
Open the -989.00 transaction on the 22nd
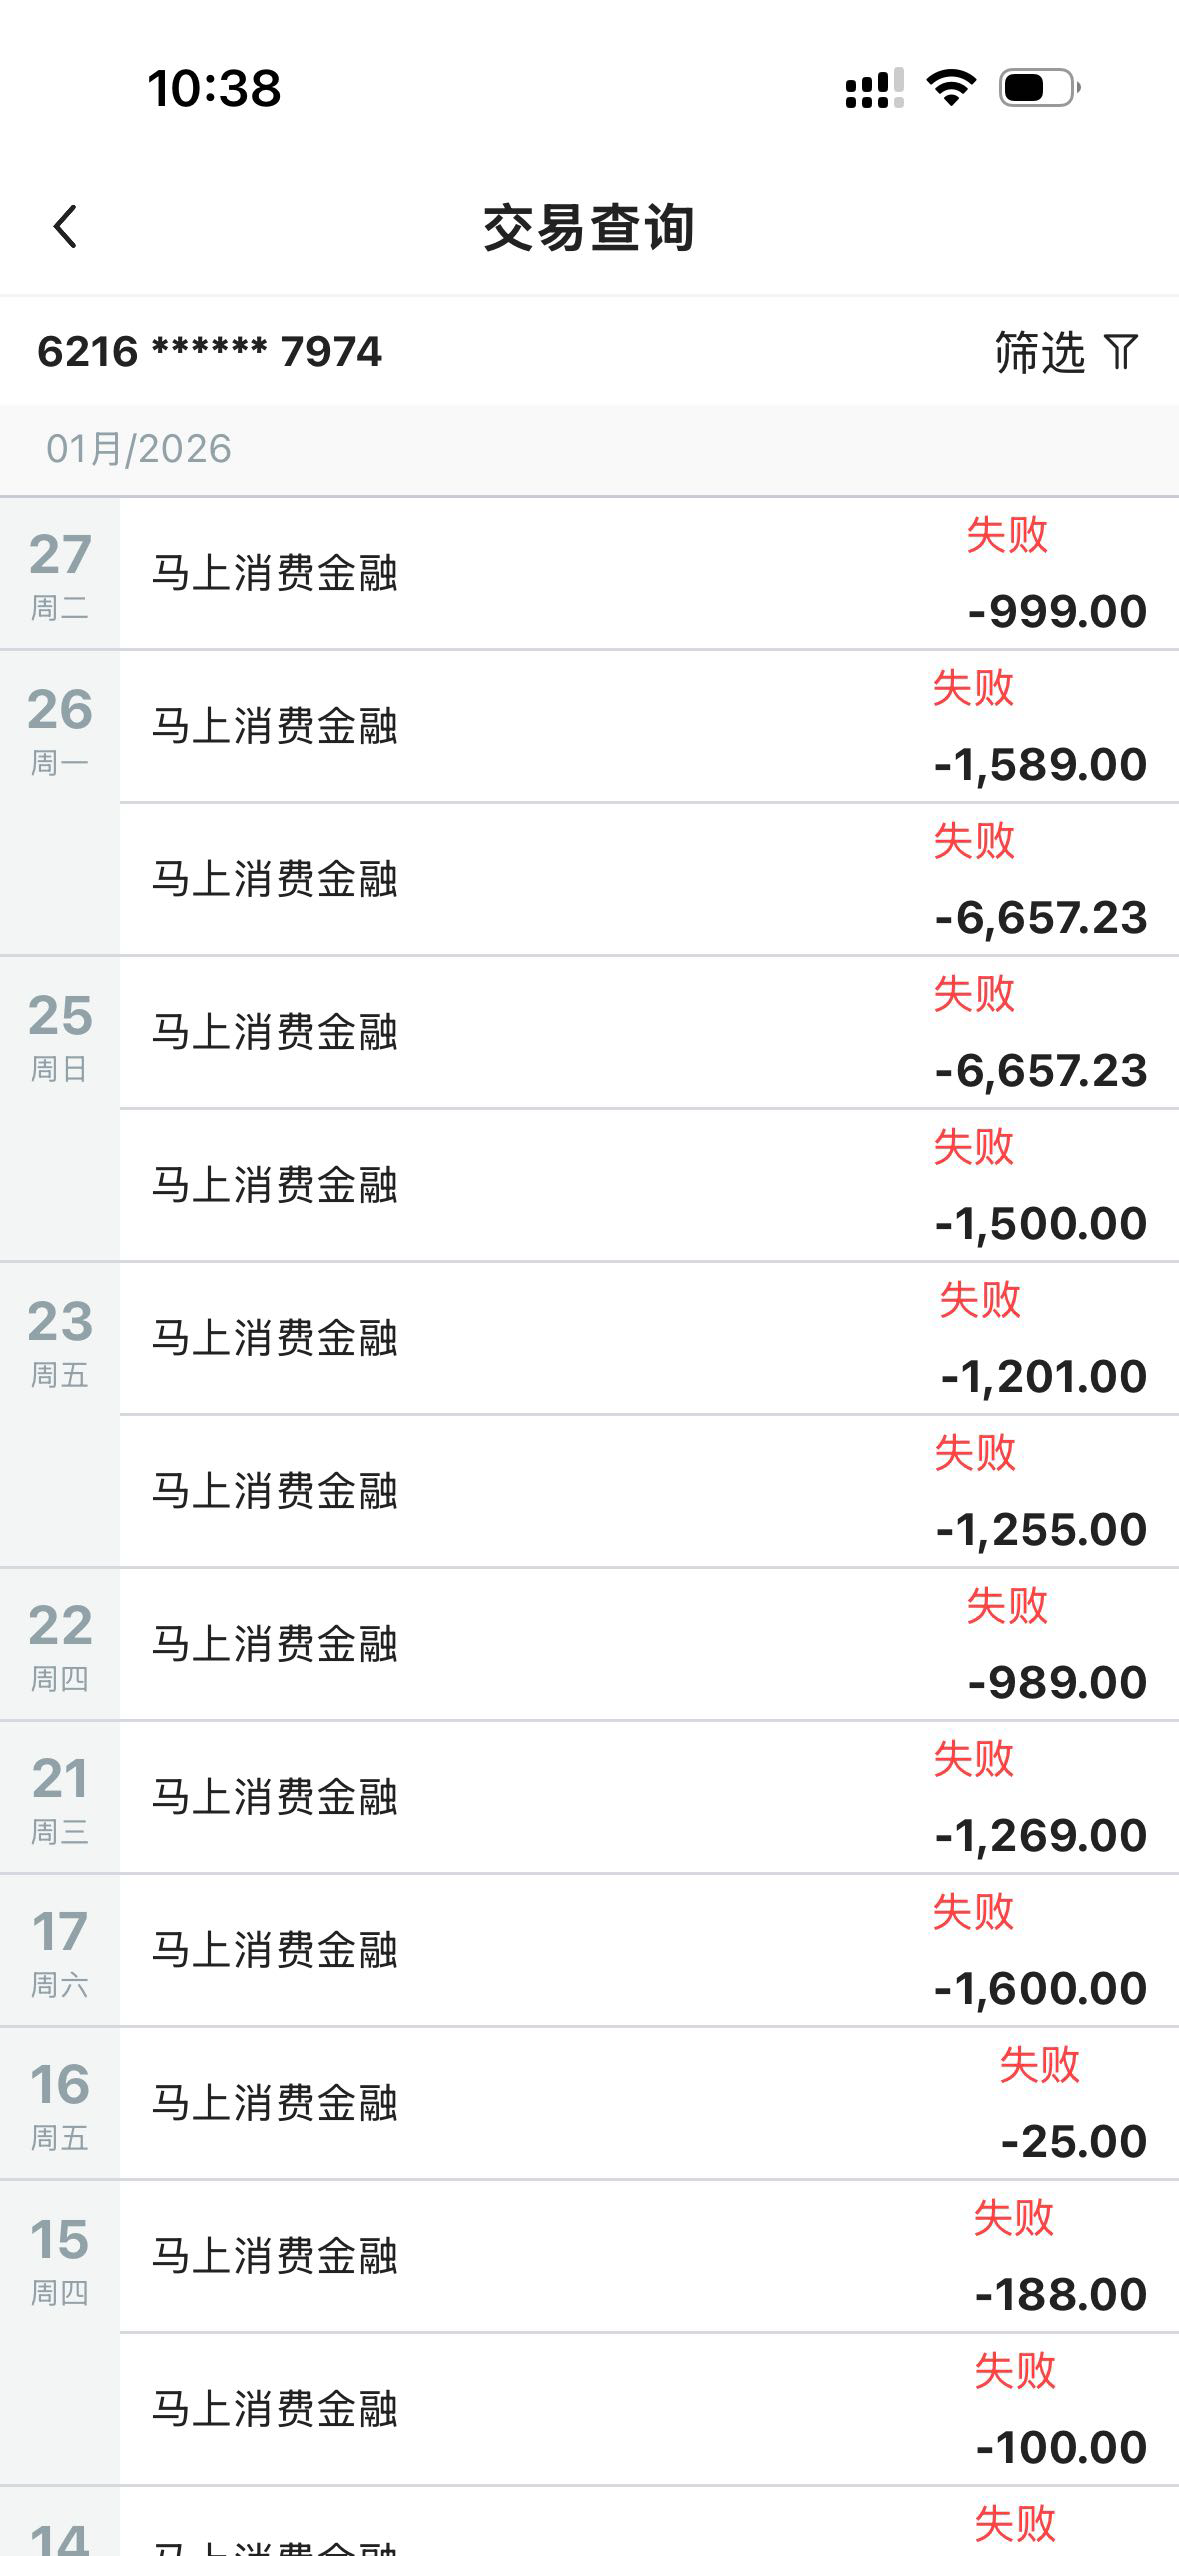tap(648, 1645)
